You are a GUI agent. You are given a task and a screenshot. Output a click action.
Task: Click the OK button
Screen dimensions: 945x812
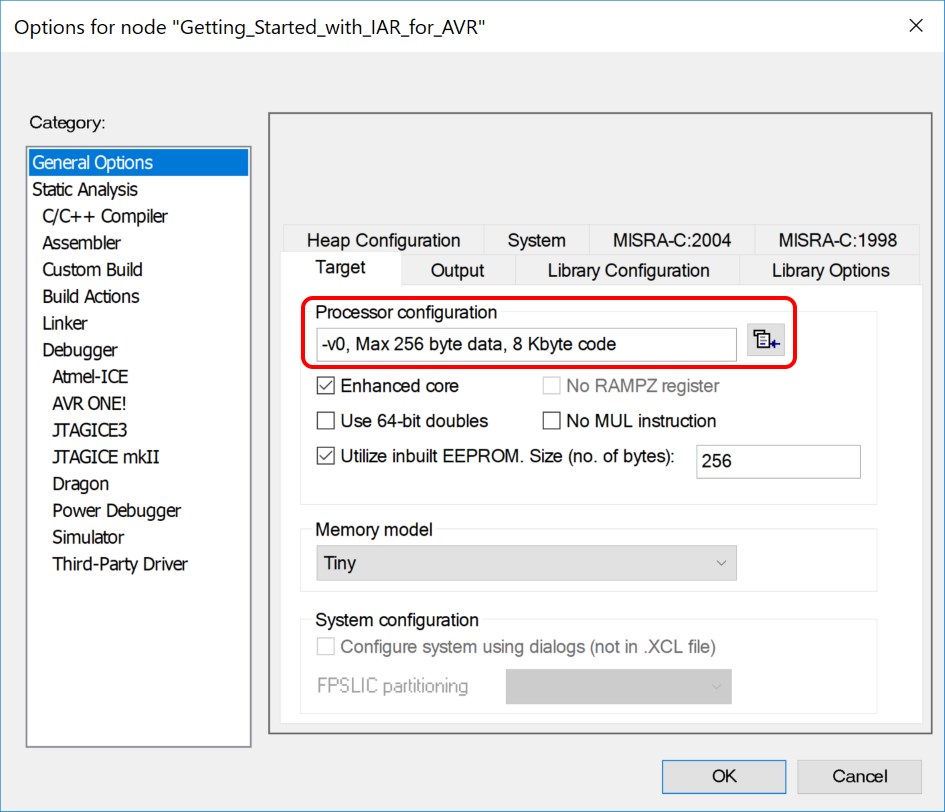click(724, 776)
